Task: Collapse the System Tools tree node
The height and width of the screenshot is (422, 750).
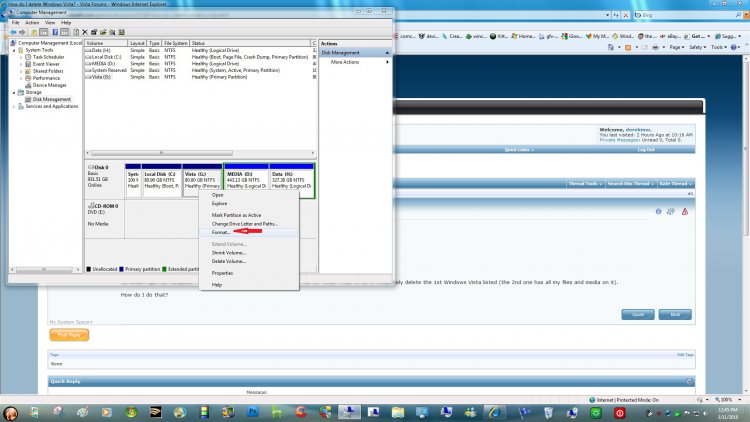Action: (x=14, y=50)
